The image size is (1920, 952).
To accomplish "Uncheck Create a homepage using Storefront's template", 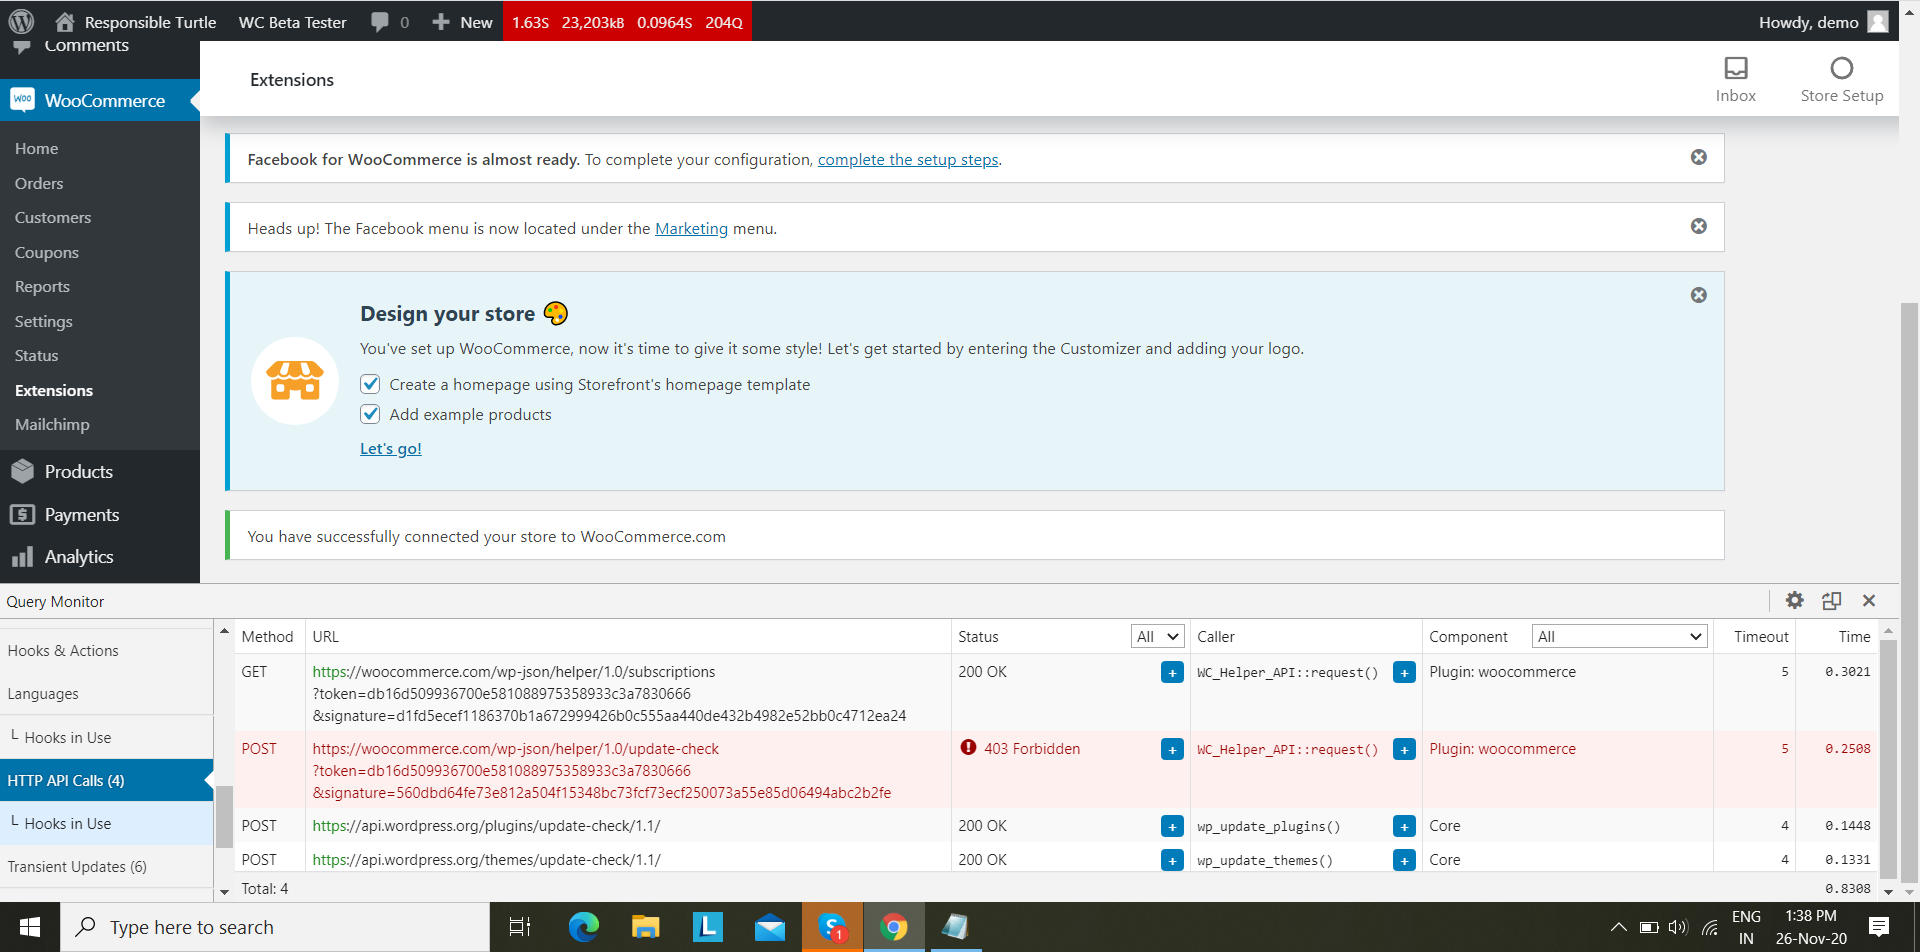I will click(370, 383).
